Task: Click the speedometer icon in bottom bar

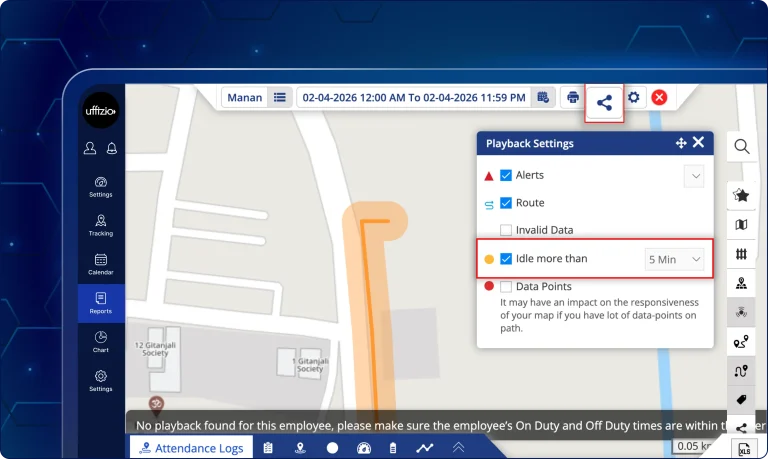Action: click(x=363, y=448)
